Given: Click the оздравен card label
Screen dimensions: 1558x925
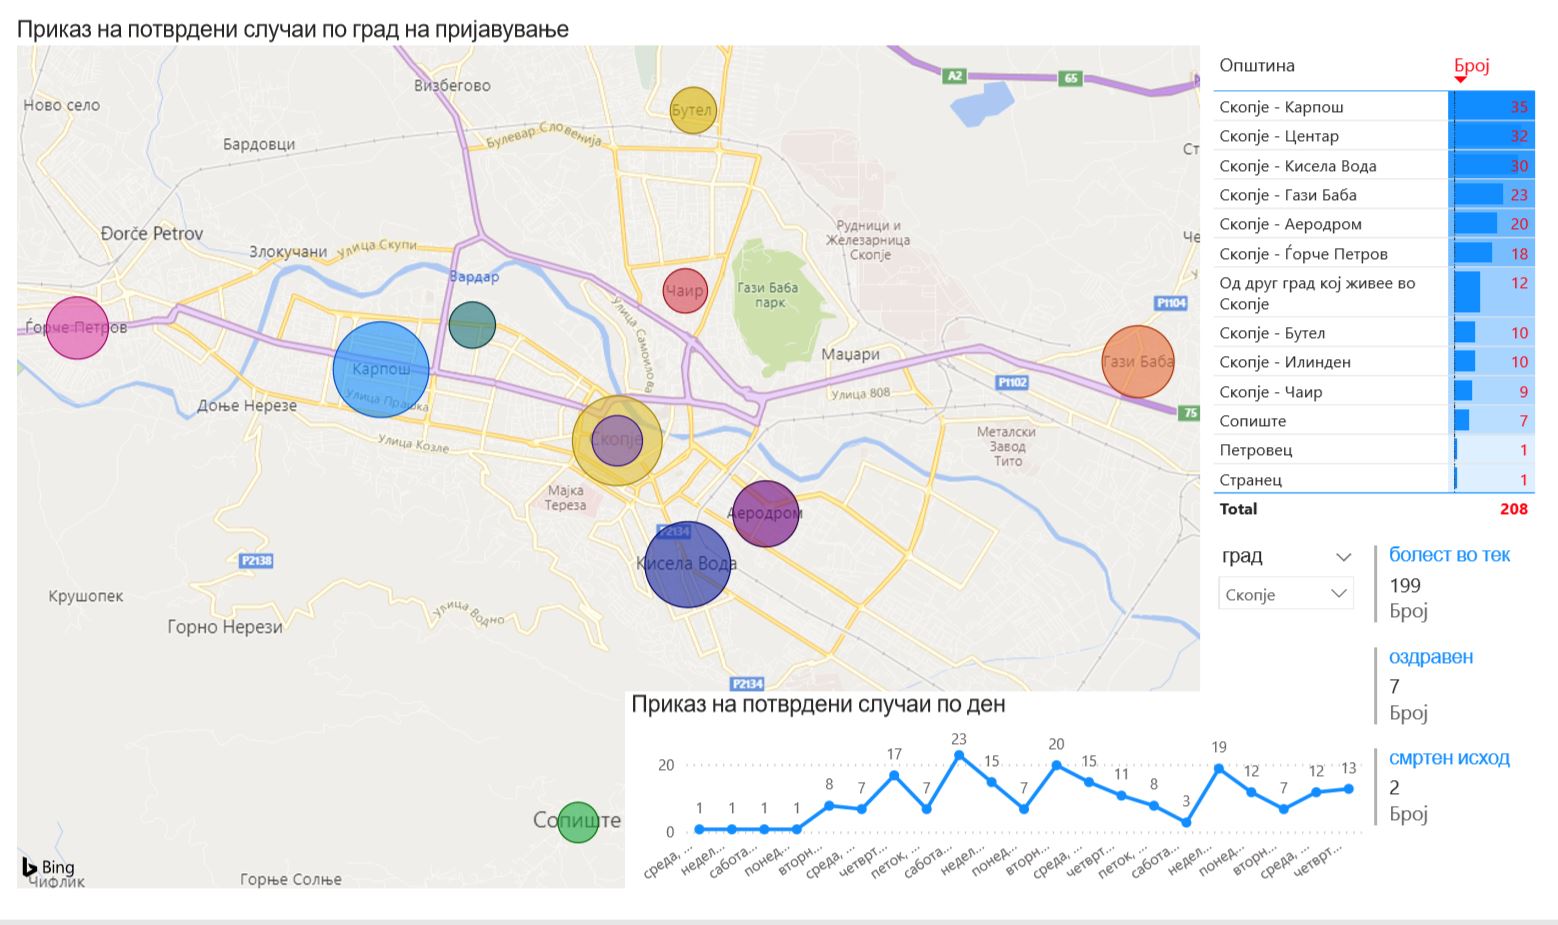Looking at the screenshot, I should pos(1430,657).
